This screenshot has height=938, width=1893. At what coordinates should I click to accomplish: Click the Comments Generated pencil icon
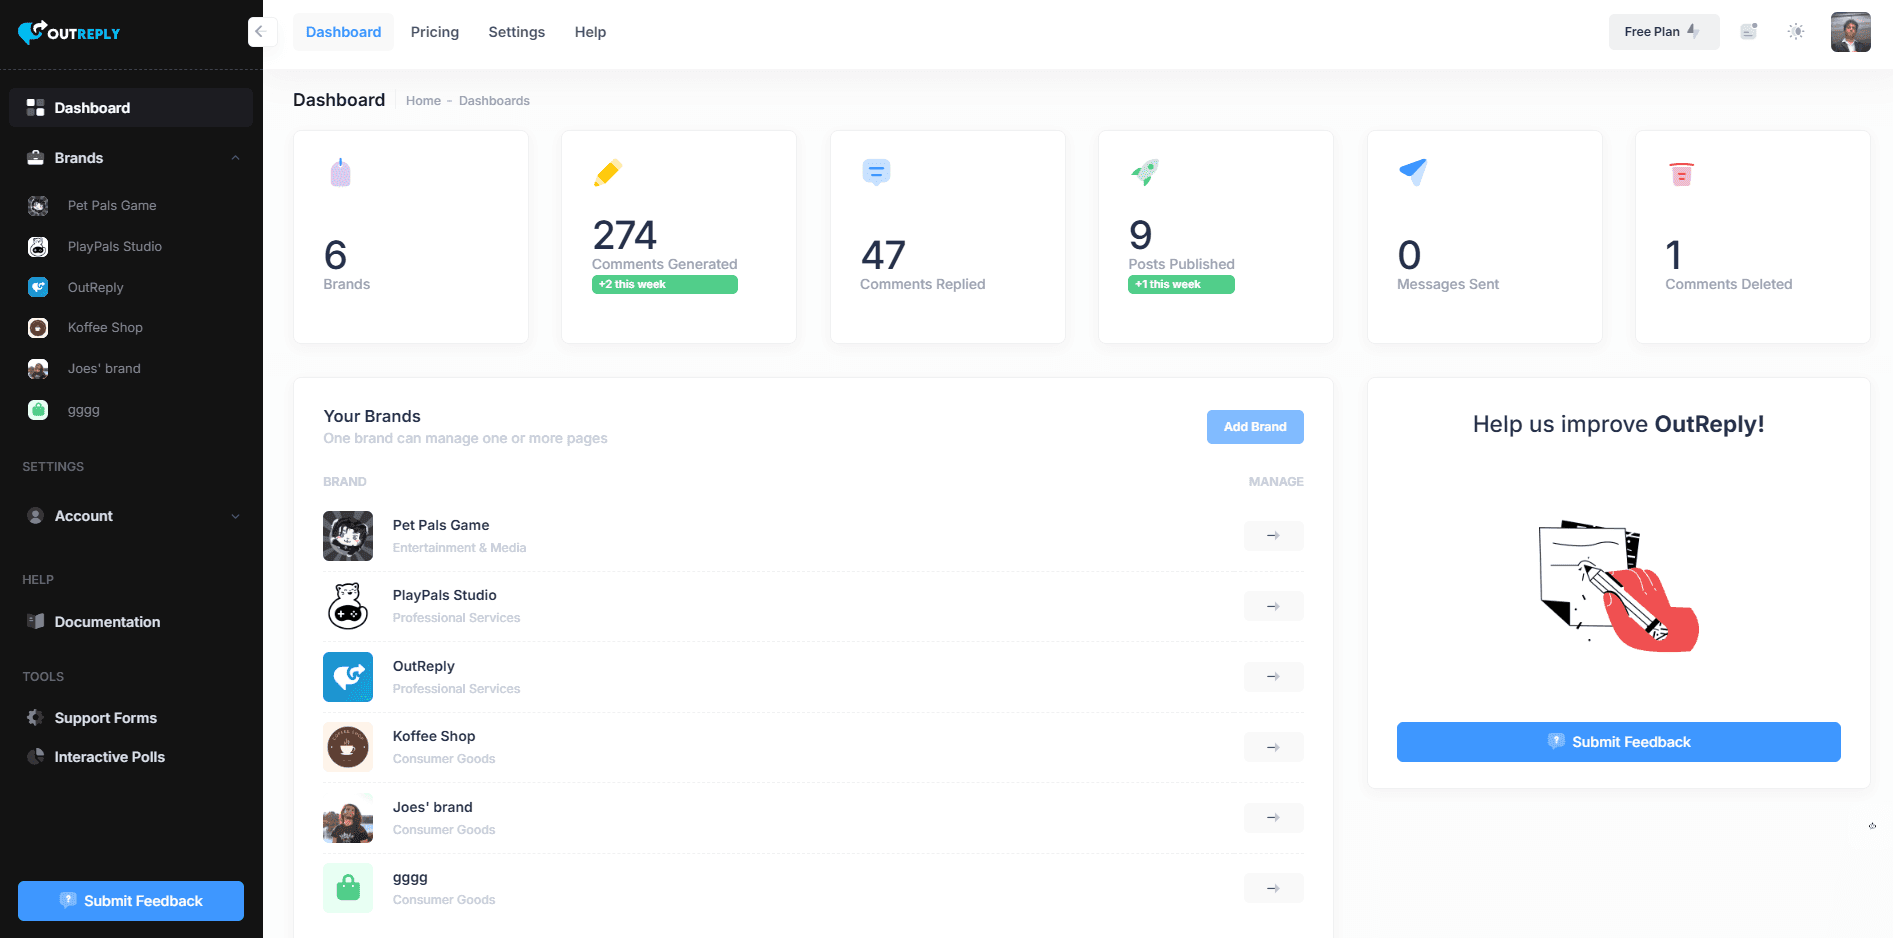(607, 173)
